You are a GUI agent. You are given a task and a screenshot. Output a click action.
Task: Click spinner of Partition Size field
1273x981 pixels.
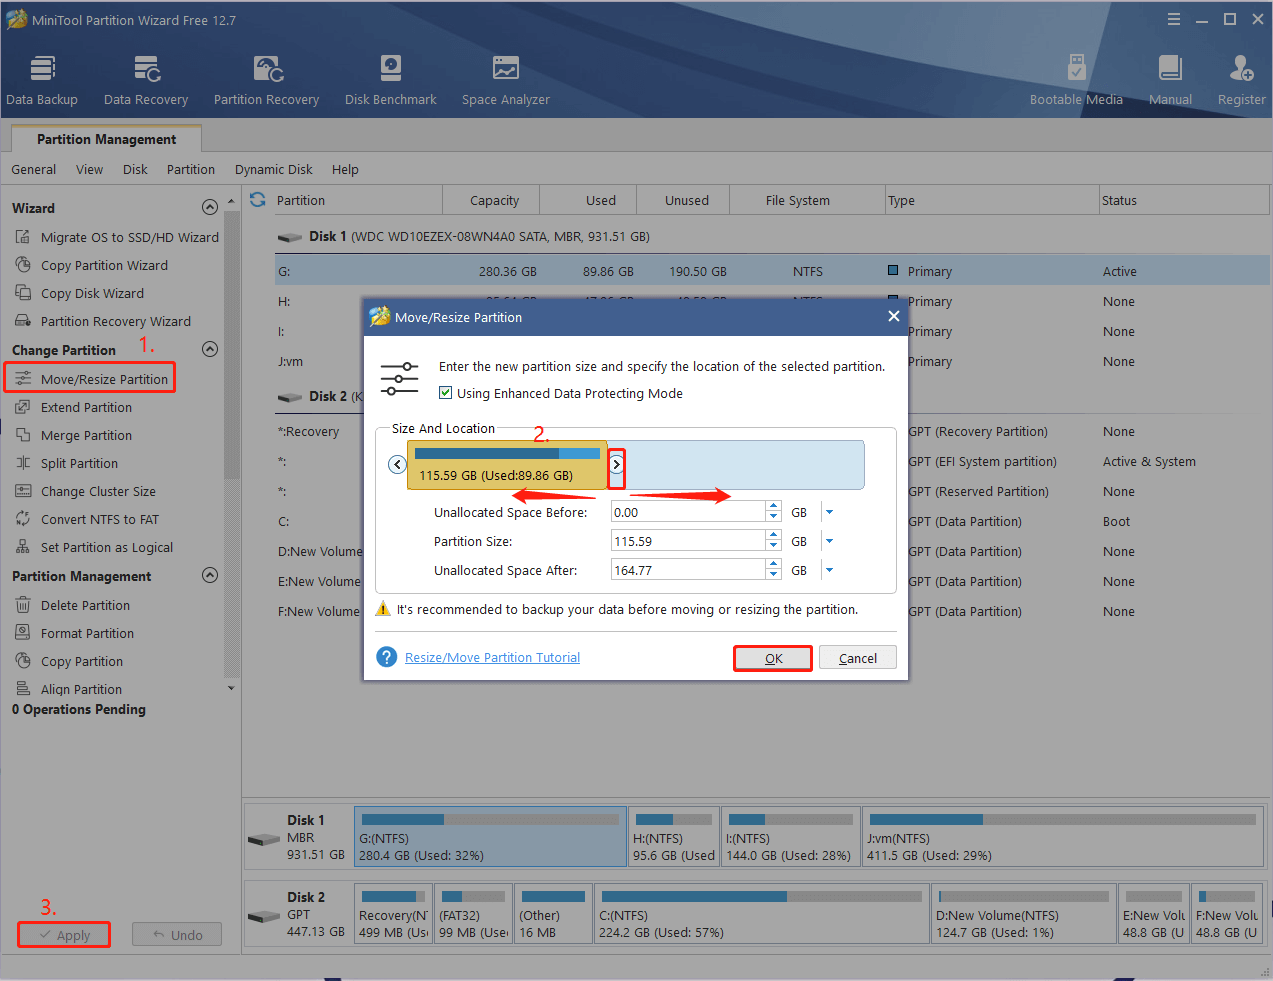coord(773,541)
